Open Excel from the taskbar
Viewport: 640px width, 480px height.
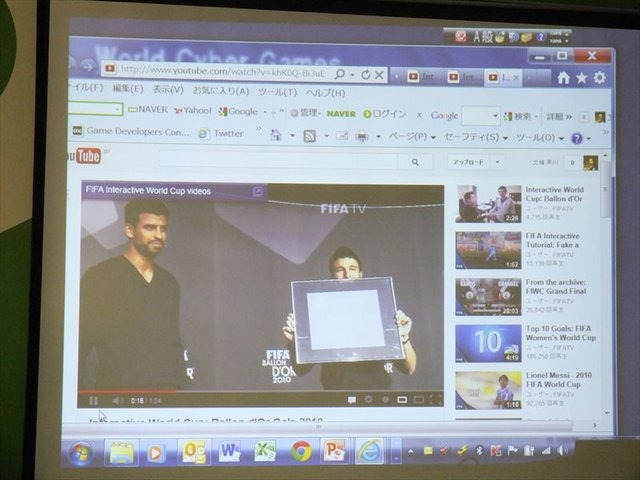coord(265,451)
